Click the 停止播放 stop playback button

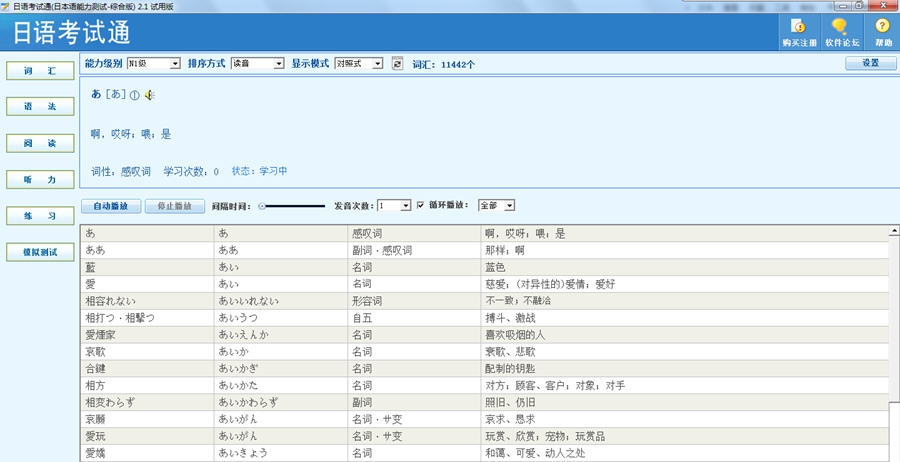[174, 206]
